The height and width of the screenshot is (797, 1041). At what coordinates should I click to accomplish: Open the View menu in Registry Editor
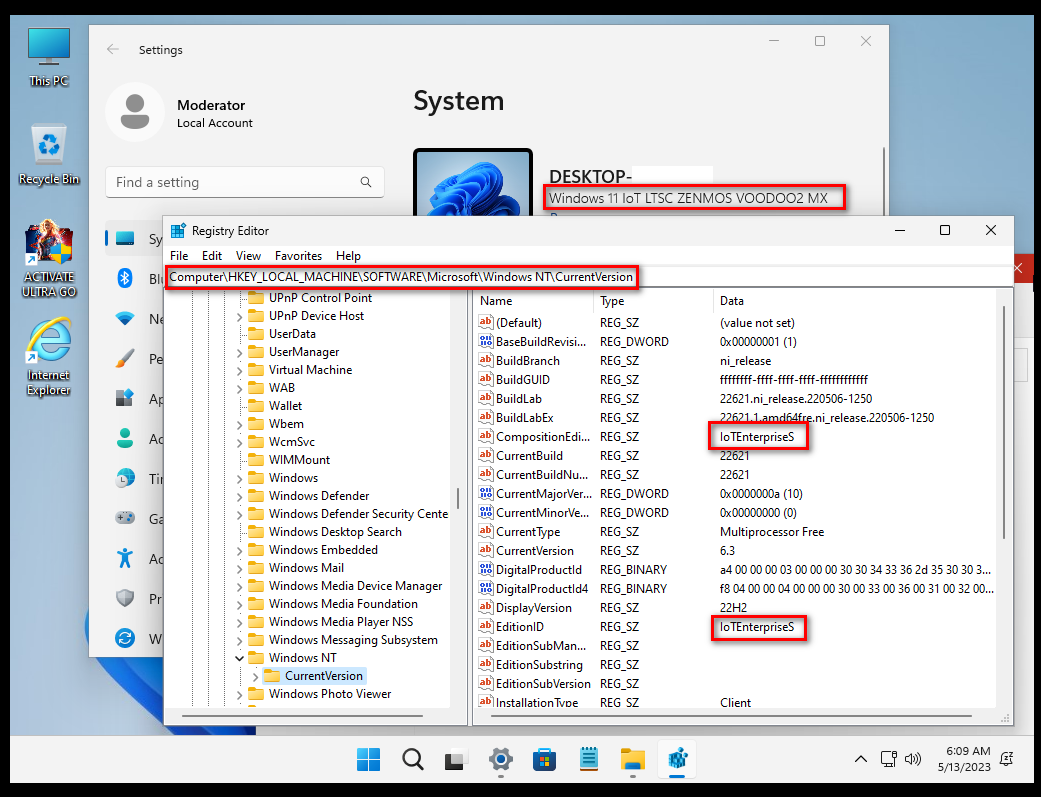pos(248,256)
